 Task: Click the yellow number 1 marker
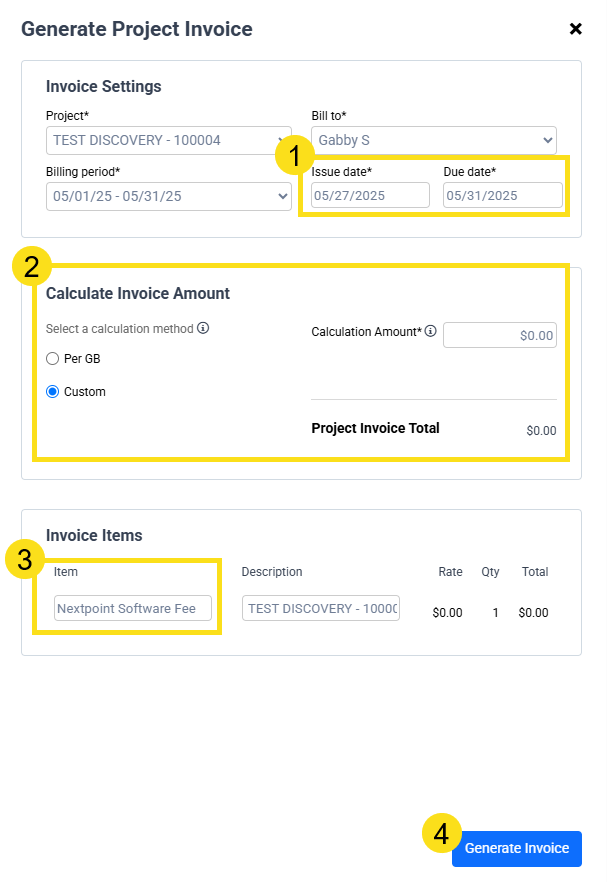coord(294,155)
